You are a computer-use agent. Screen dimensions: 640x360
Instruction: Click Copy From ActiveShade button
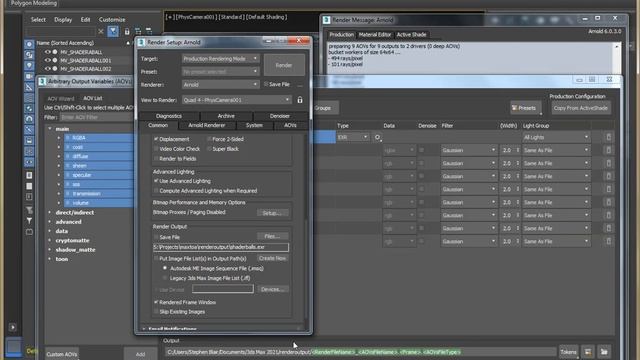581,108
